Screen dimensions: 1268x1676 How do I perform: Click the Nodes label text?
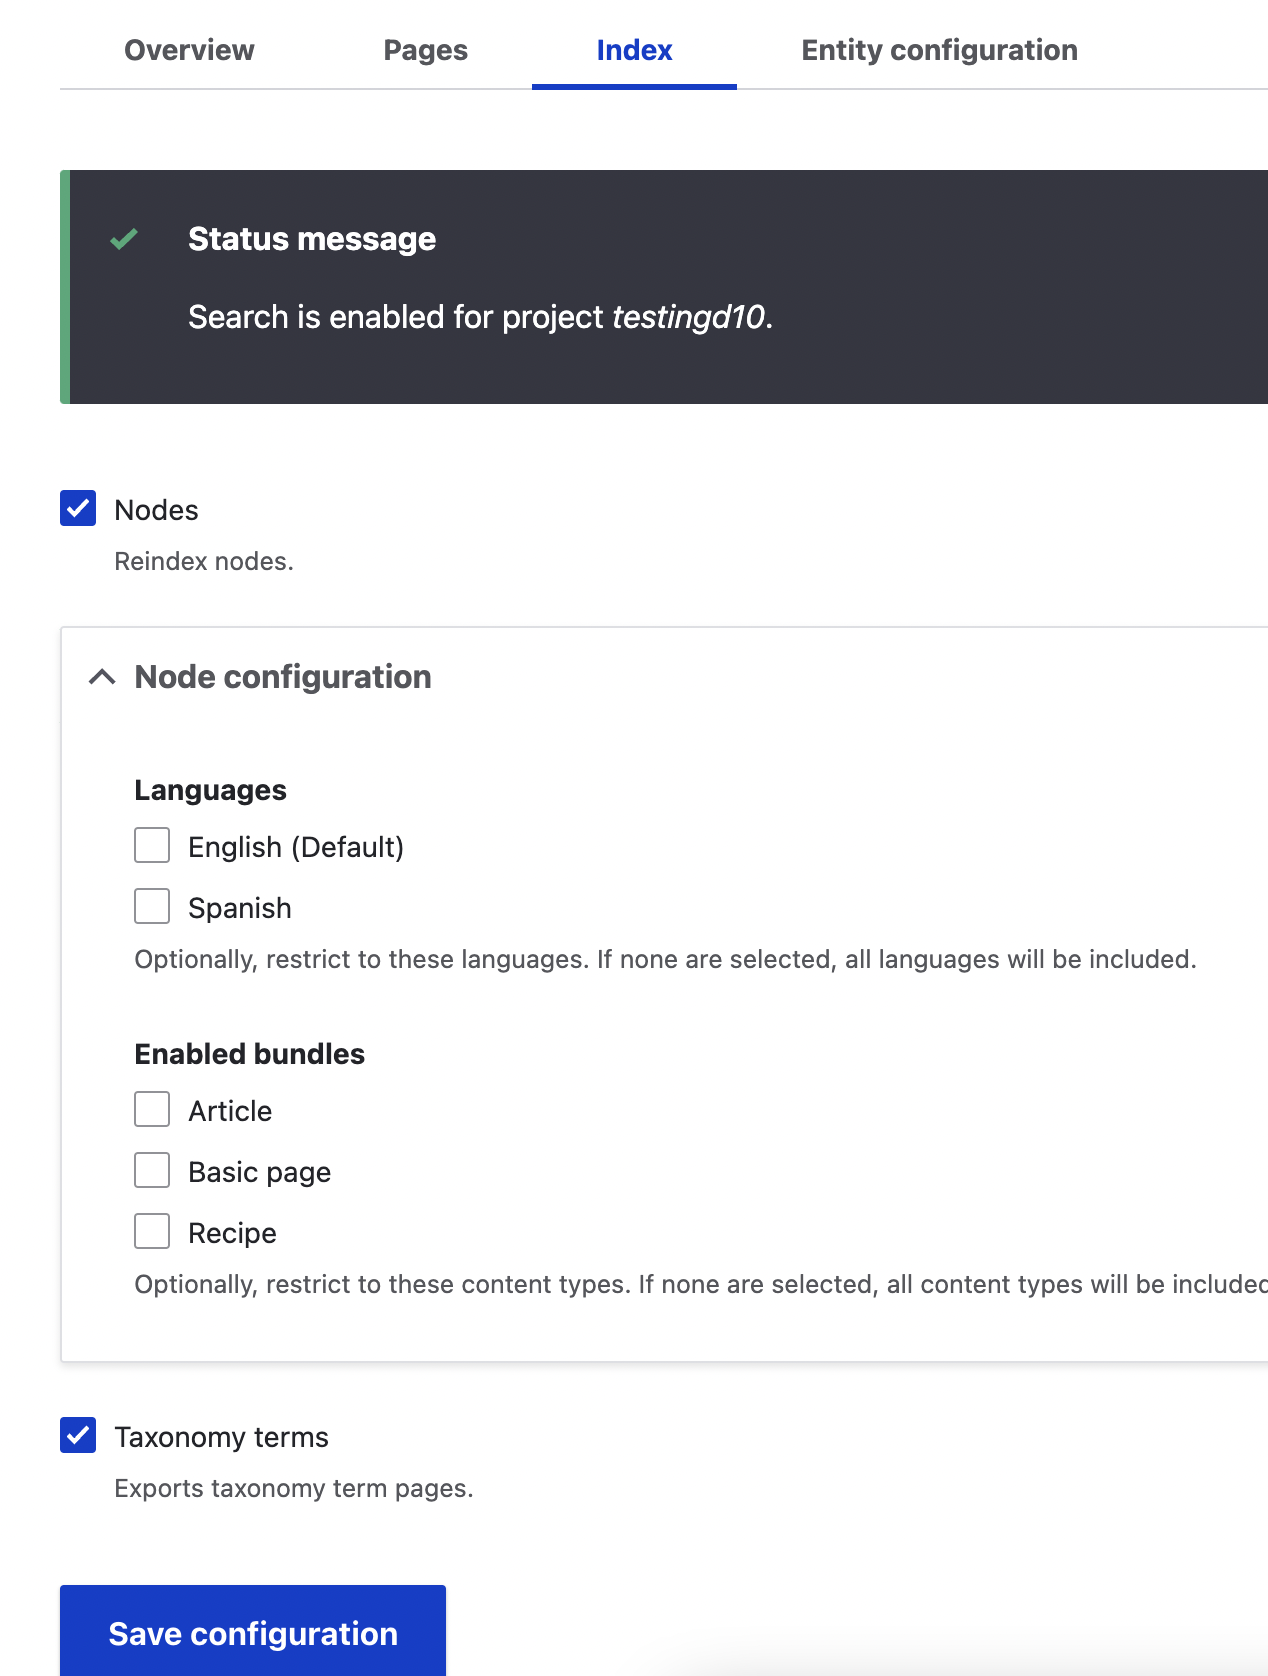[x=157, y=509]
